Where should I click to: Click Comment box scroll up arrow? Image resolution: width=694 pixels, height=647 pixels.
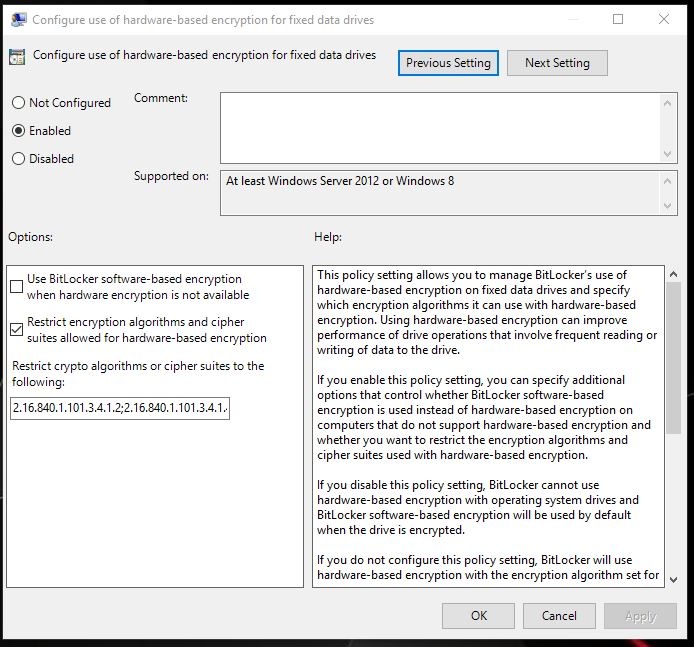coord(668,103)
